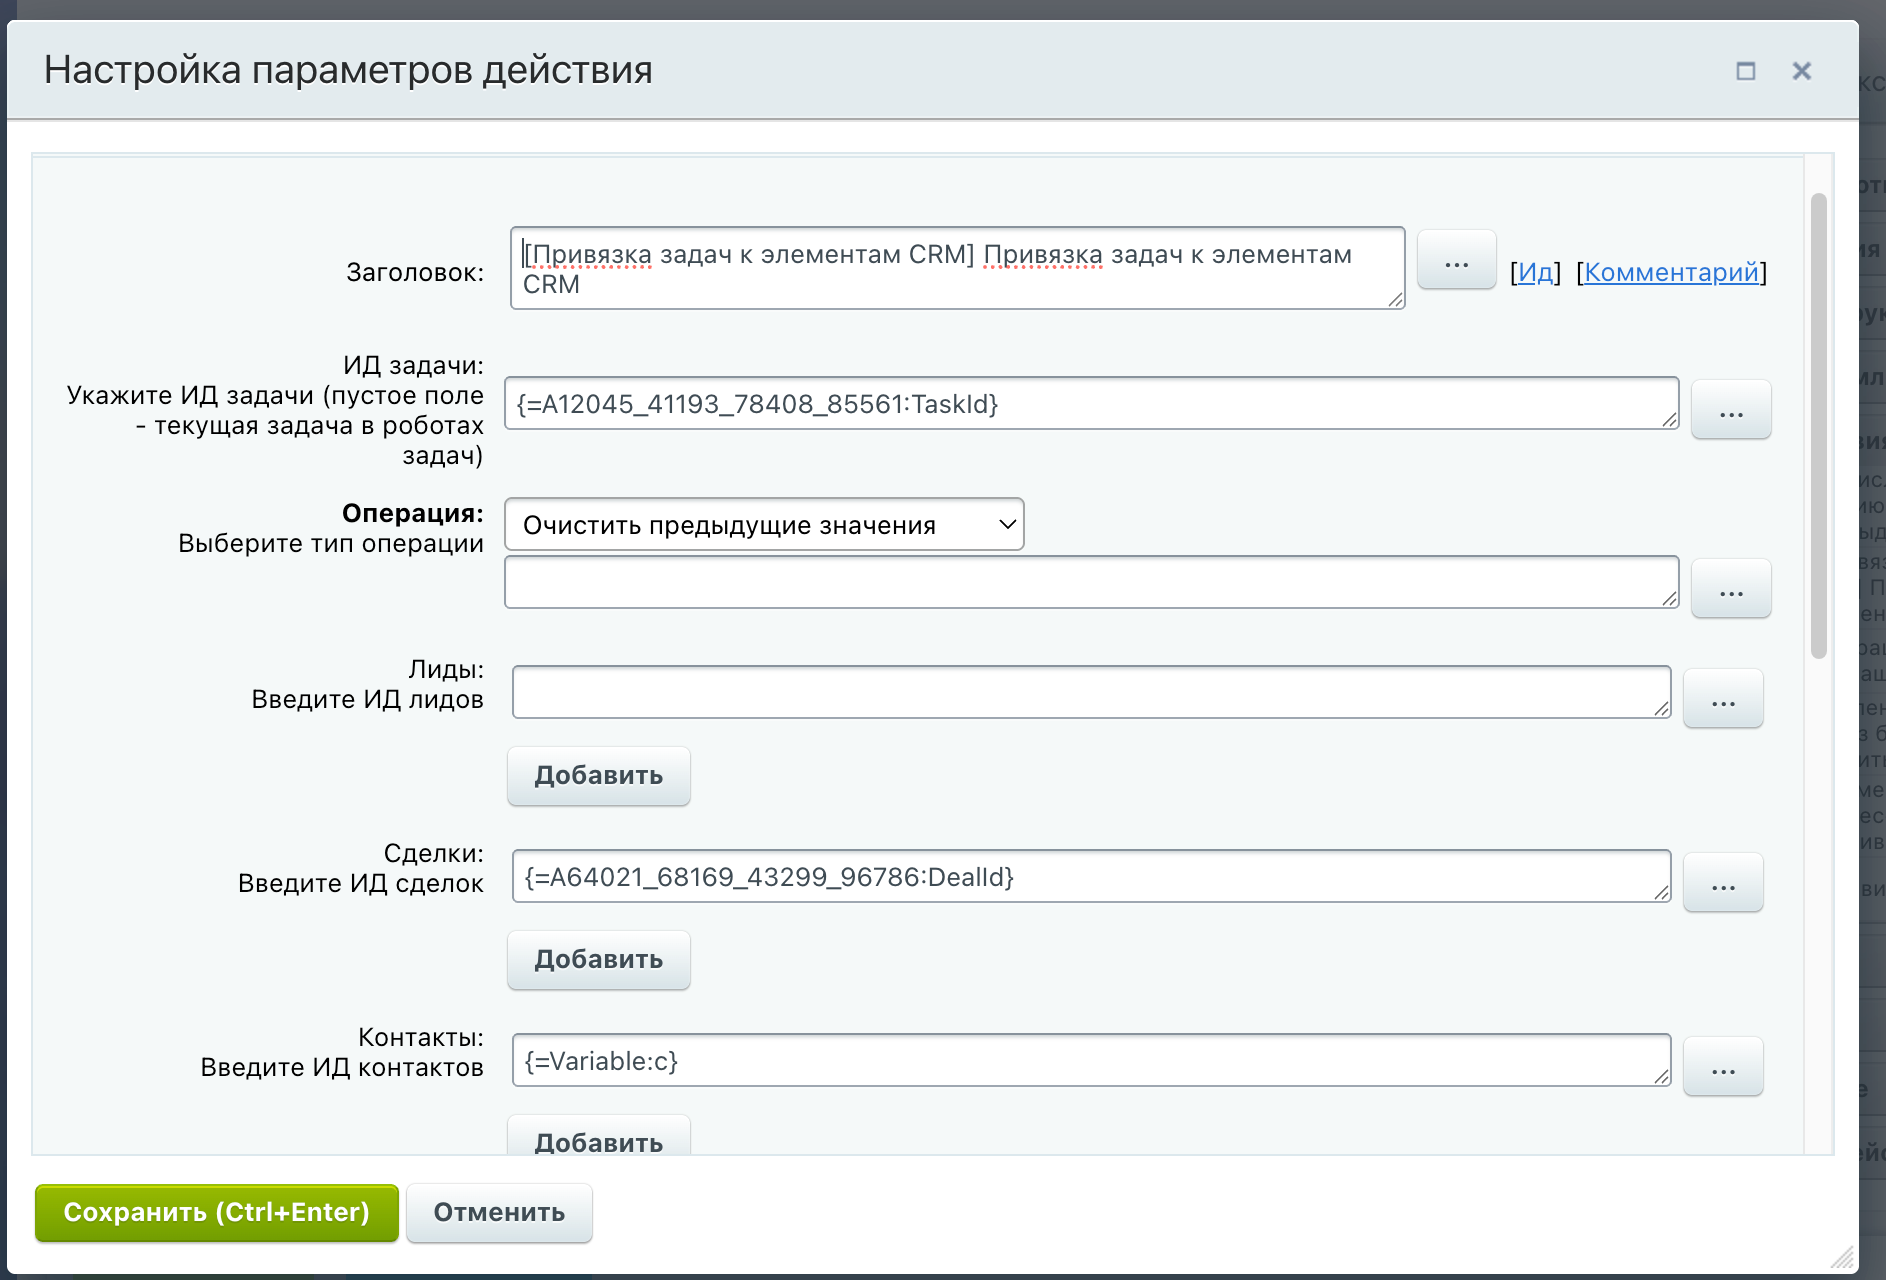
Task: Click the Отменить button
Action: coord(499,1213)
